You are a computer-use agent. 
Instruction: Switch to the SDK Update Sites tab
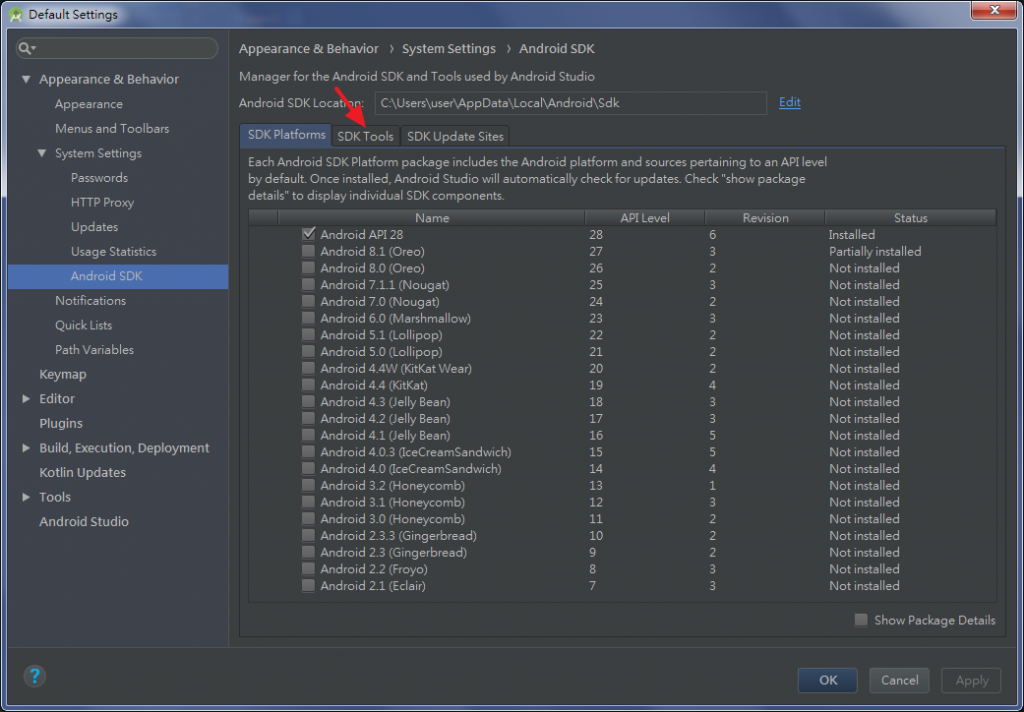point(455,136)
